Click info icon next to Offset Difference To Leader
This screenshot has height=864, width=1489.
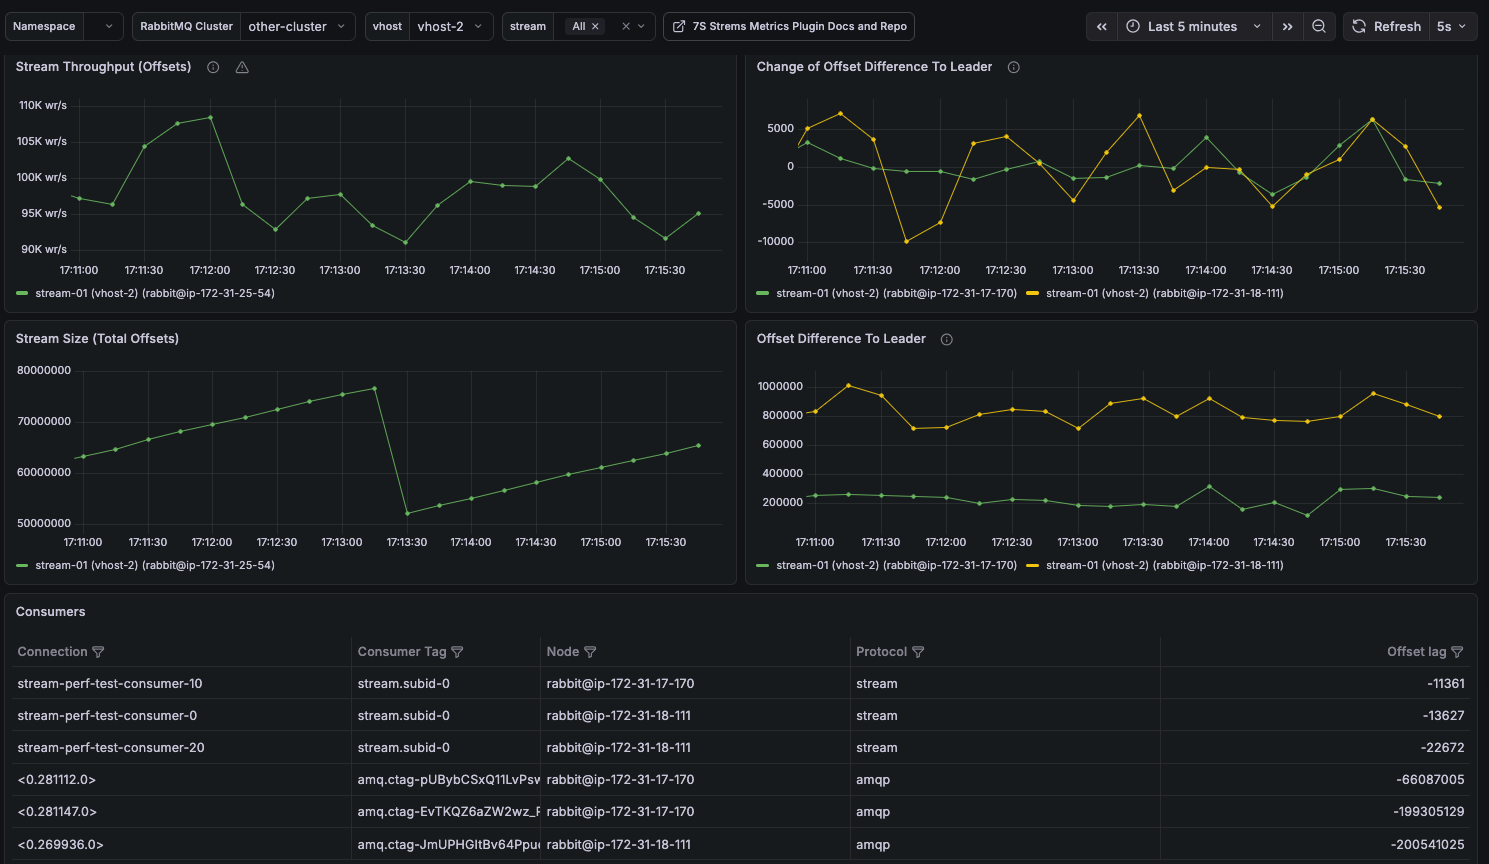pos(946,339)
